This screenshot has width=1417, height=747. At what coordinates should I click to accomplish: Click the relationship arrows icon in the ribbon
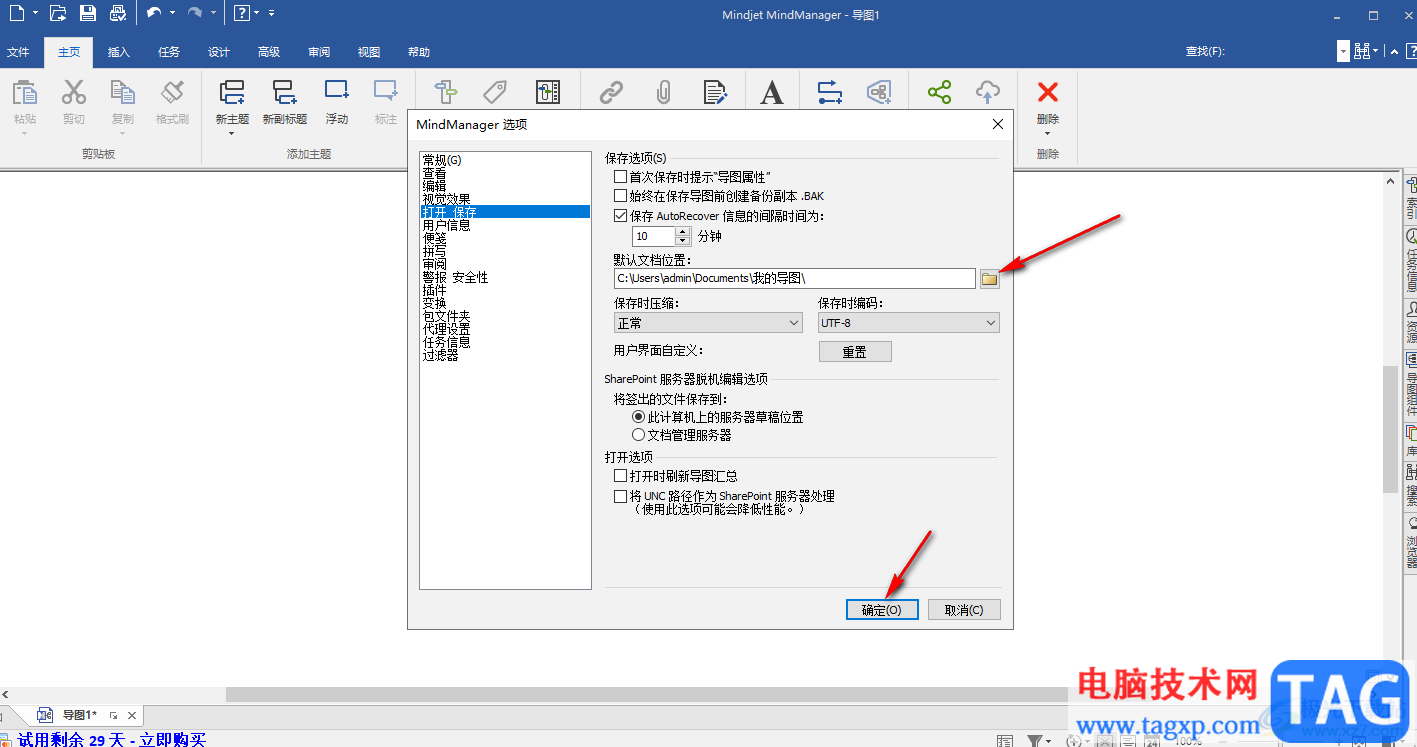[830, 93]
